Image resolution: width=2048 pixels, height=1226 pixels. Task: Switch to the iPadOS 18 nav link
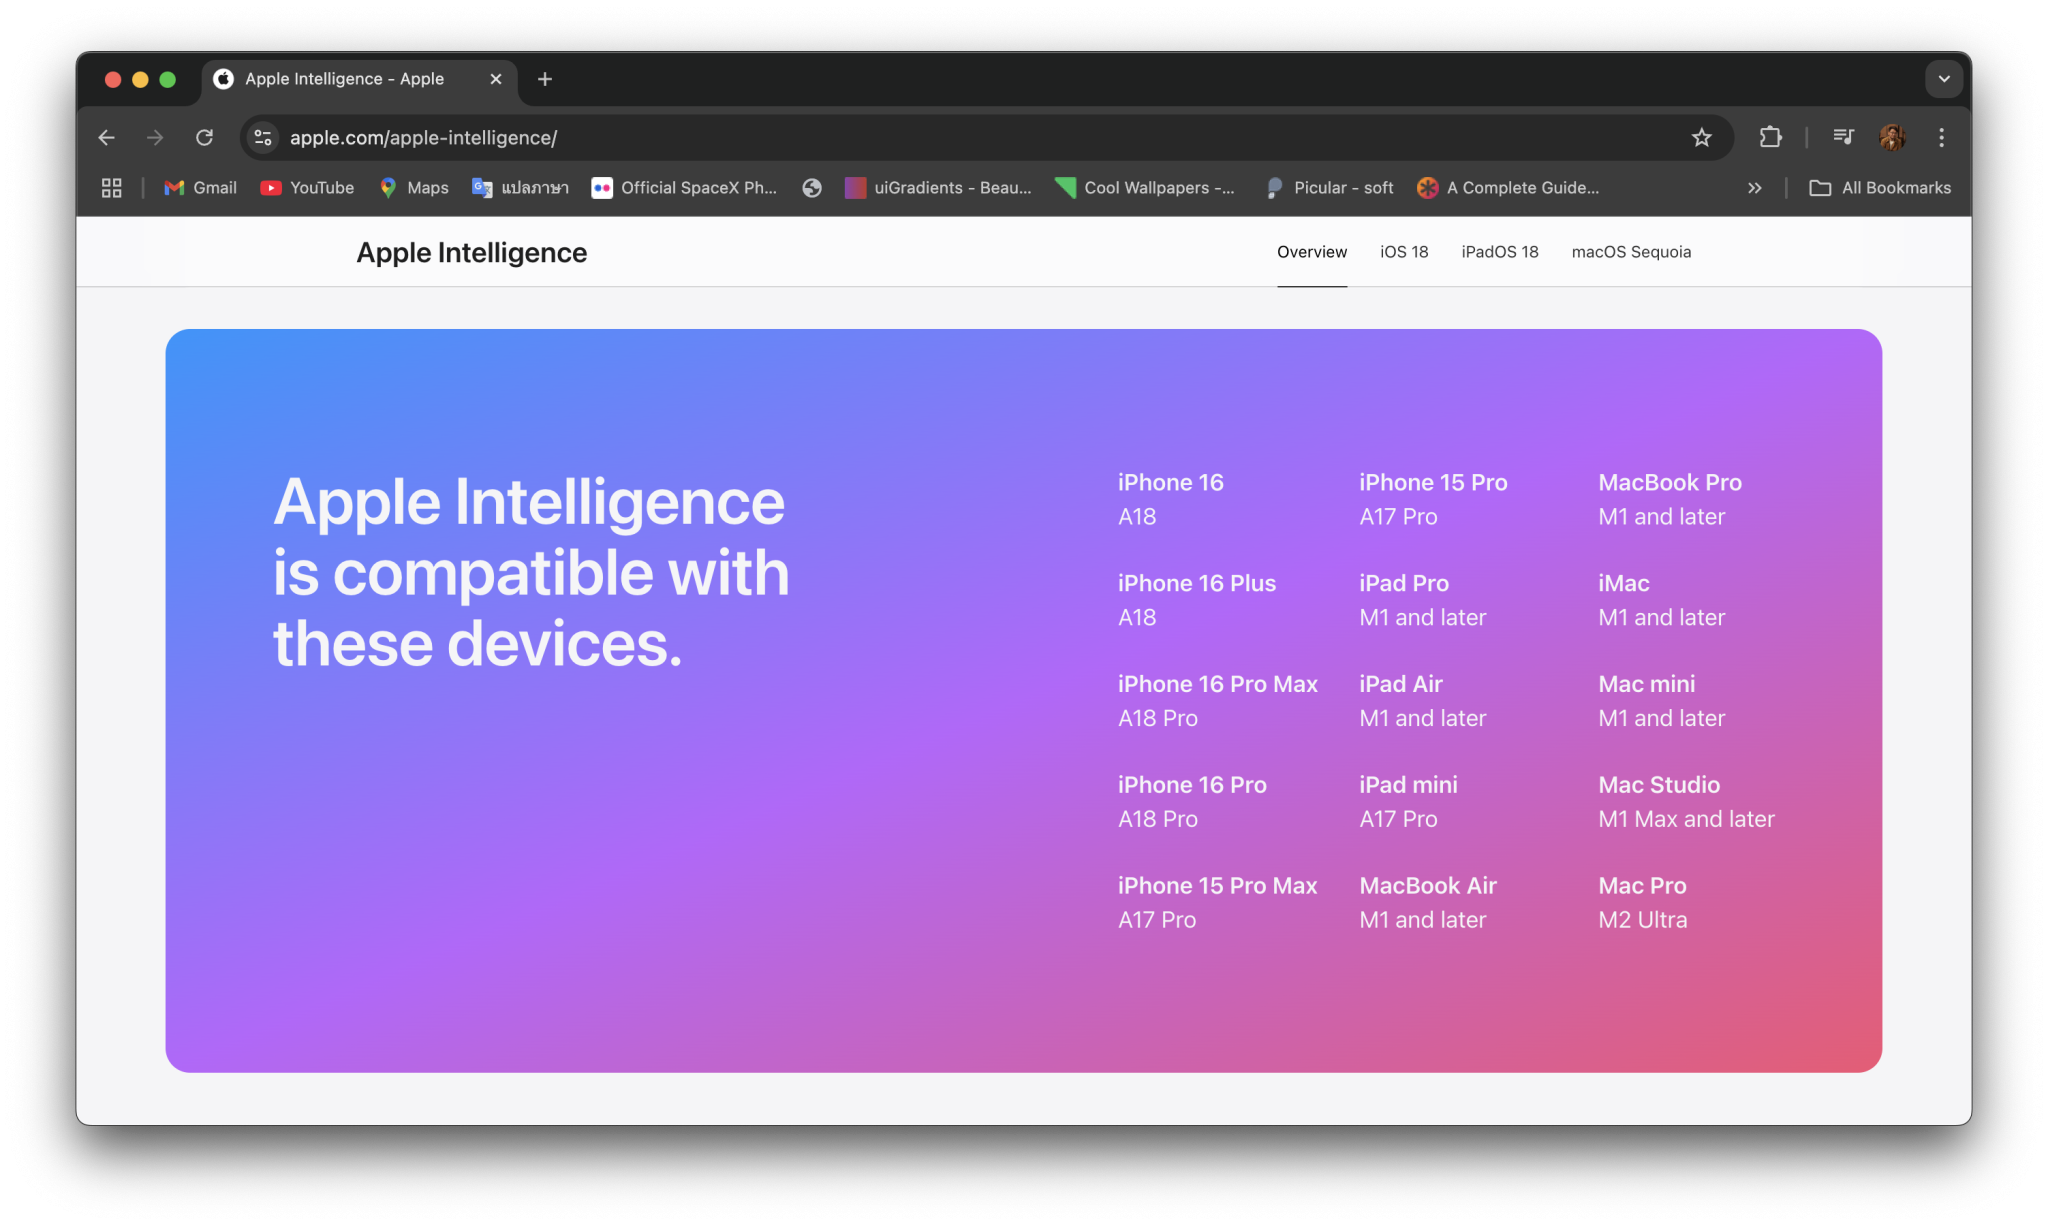pos(1499,252)
